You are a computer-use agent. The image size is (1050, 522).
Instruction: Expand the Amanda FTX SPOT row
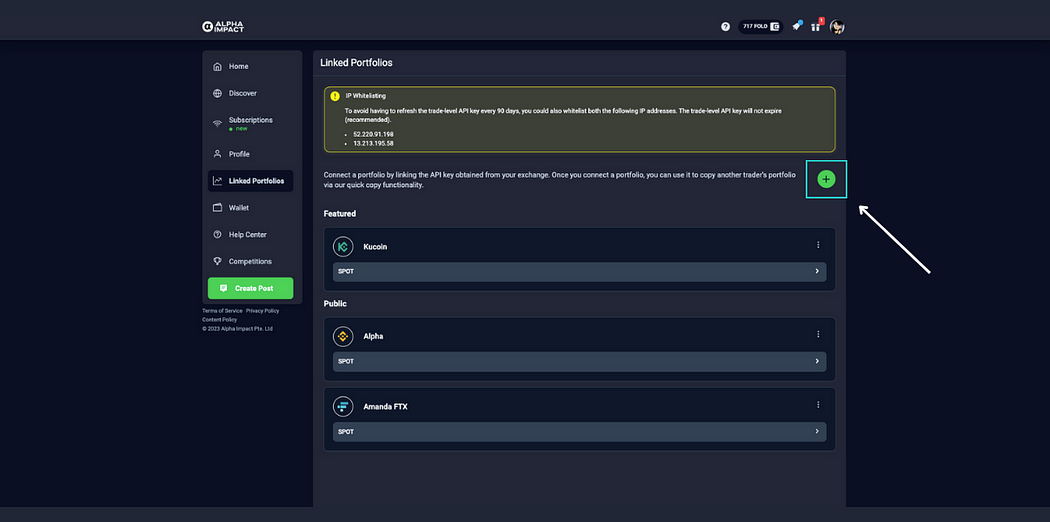(x=579, y=432)
